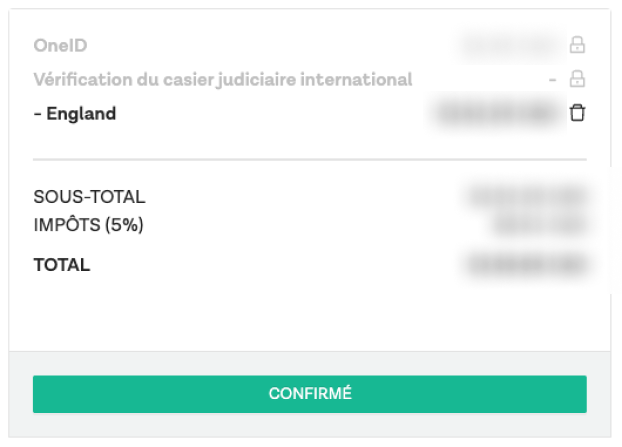The height and width of the screenshot is (447, 622).
Task: Click the IMPÔTS (5%) label
Action: (88, 225)
